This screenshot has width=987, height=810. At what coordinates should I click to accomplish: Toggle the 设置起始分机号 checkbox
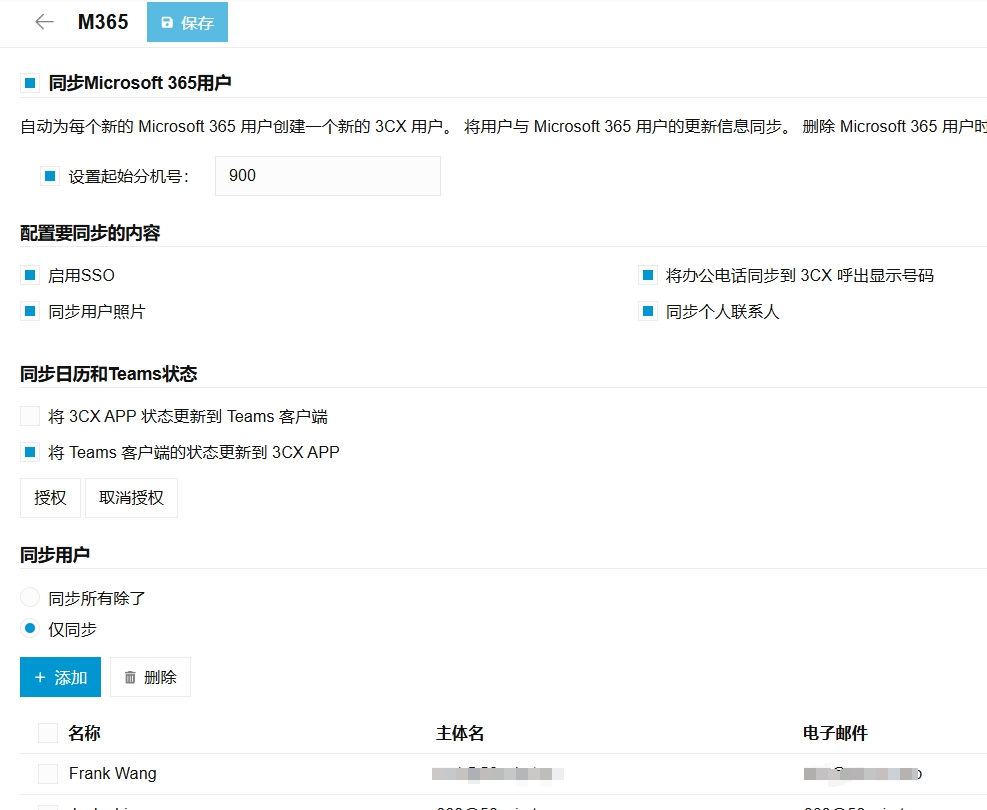click(x=50, y=176)
